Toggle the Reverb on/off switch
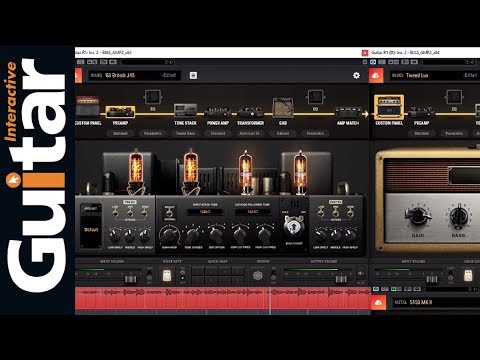The width and height of the screenshot is (480, 360). click(274, 275)
